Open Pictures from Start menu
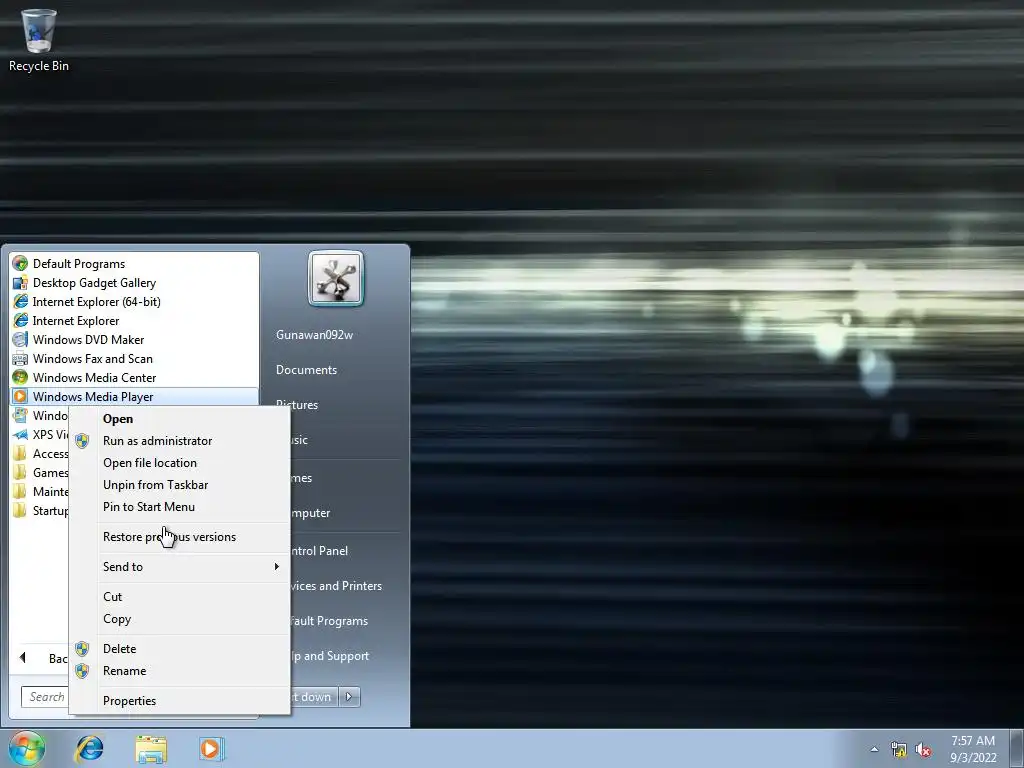Image resolution: width=1024 pixels, height=768 pixels. tap(297, 405)
